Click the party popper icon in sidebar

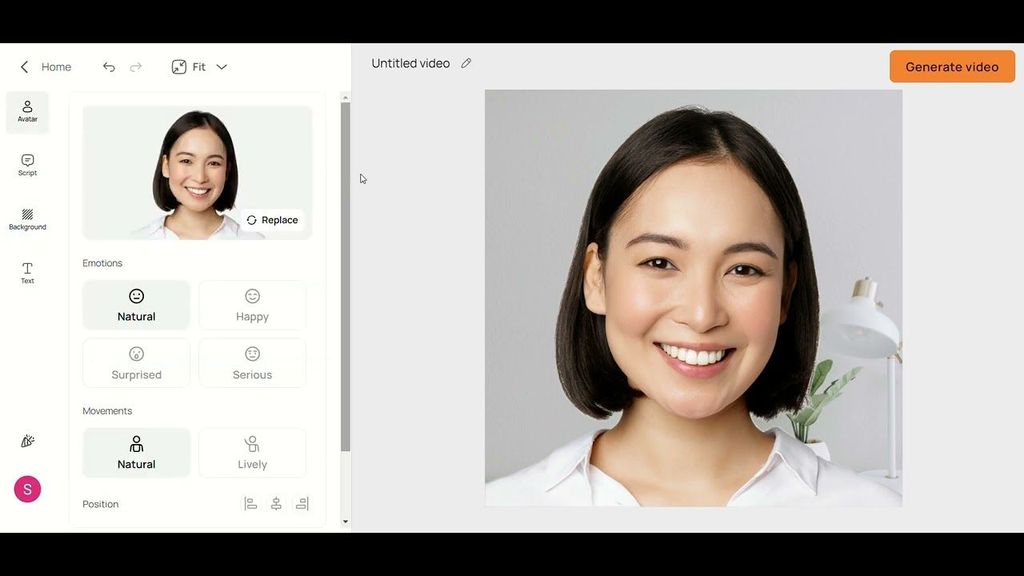point(27,441)
